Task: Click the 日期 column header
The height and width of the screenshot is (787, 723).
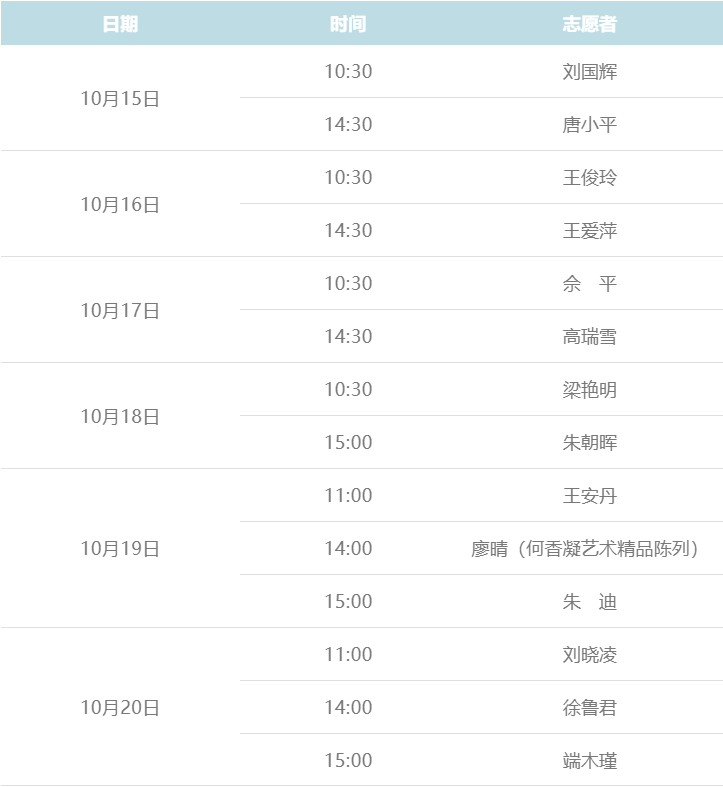Action: [x=120, y=24]
